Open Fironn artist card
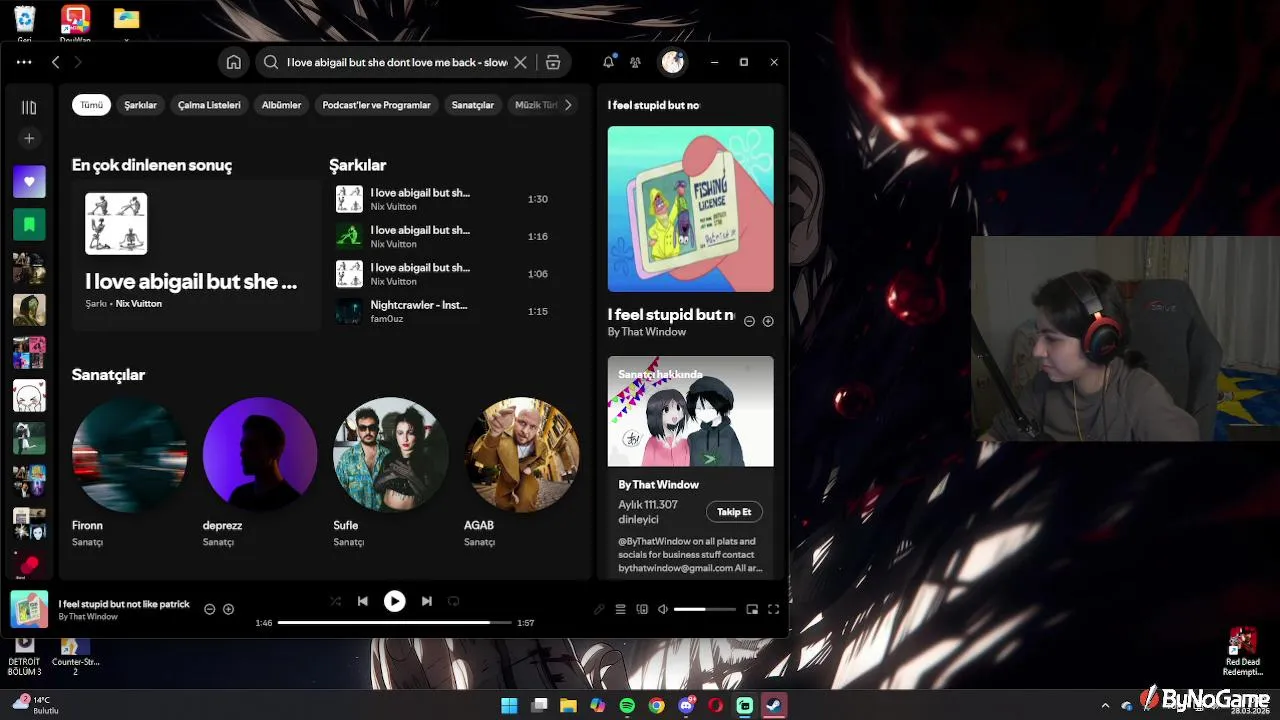This screenshot has height=720, width=1280. 129,472
